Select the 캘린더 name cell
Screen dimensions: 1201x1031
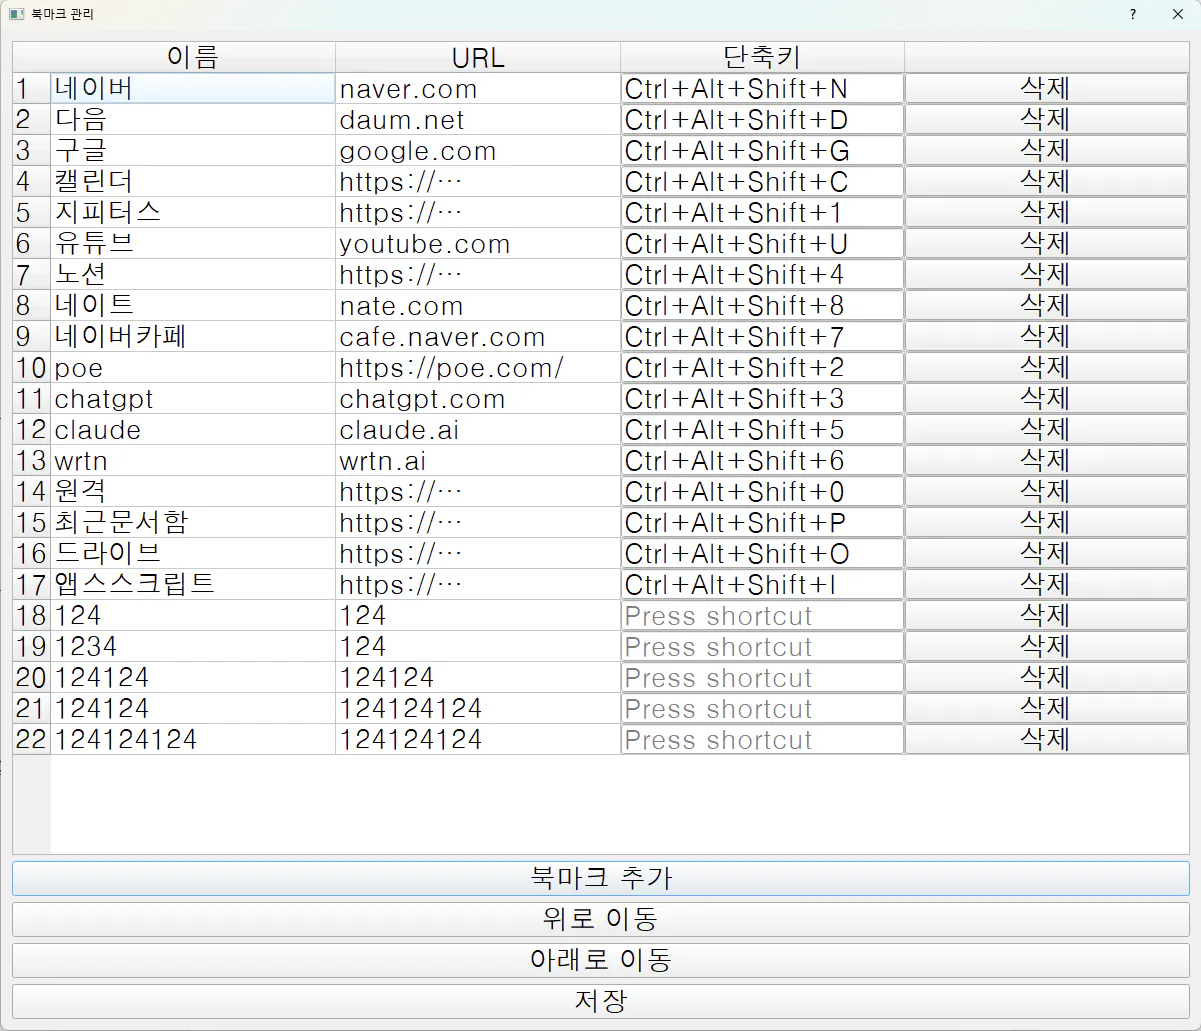pos(193,181)
